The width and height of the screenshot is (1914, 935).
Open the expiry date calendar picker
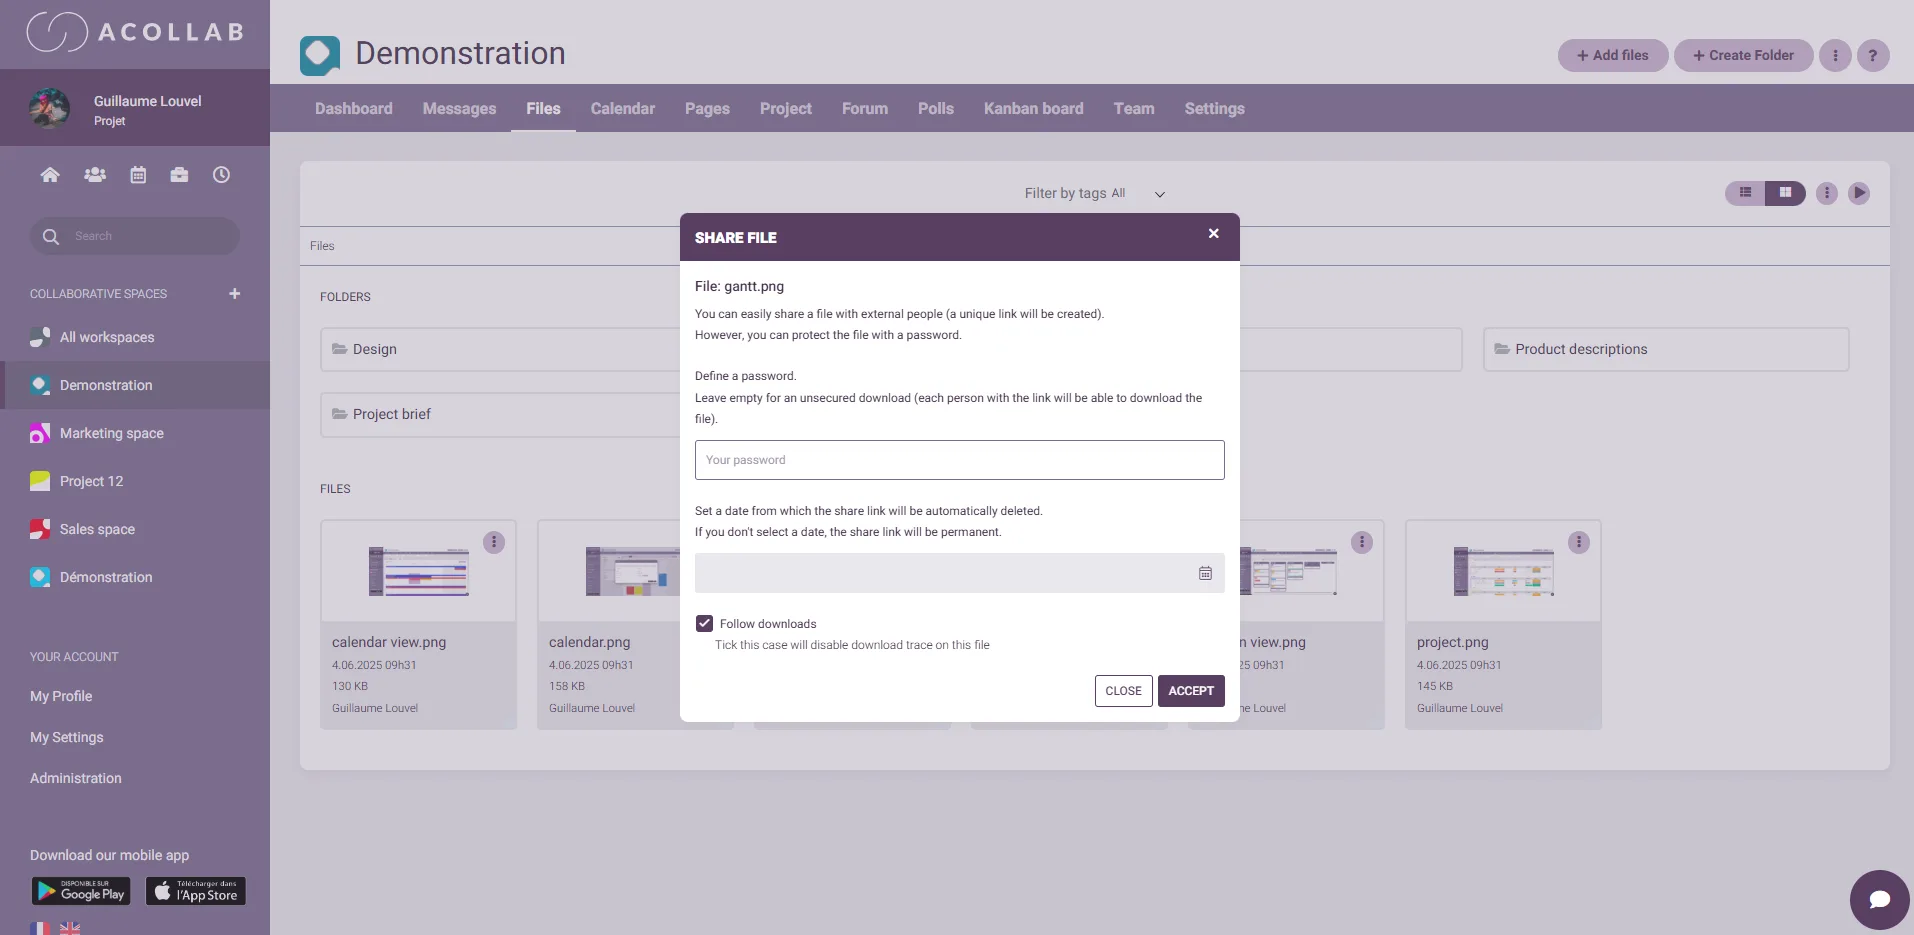point(1205,573)
